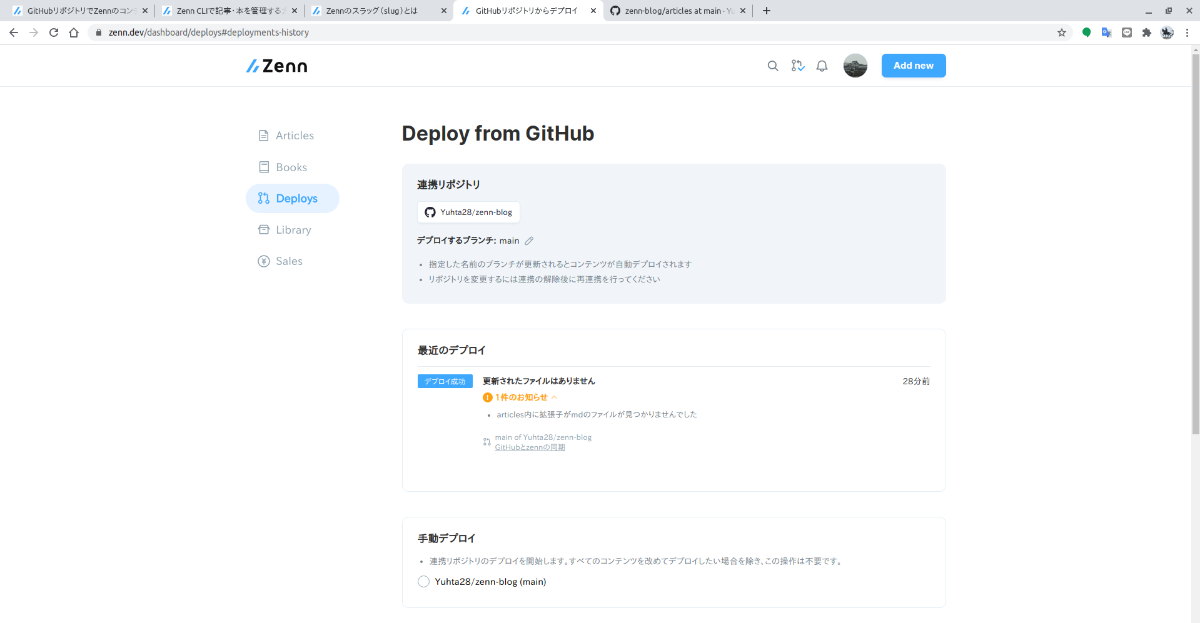Go to Articles in sidebar
This screenshot has height=623, width=1200.
point(285,135)
